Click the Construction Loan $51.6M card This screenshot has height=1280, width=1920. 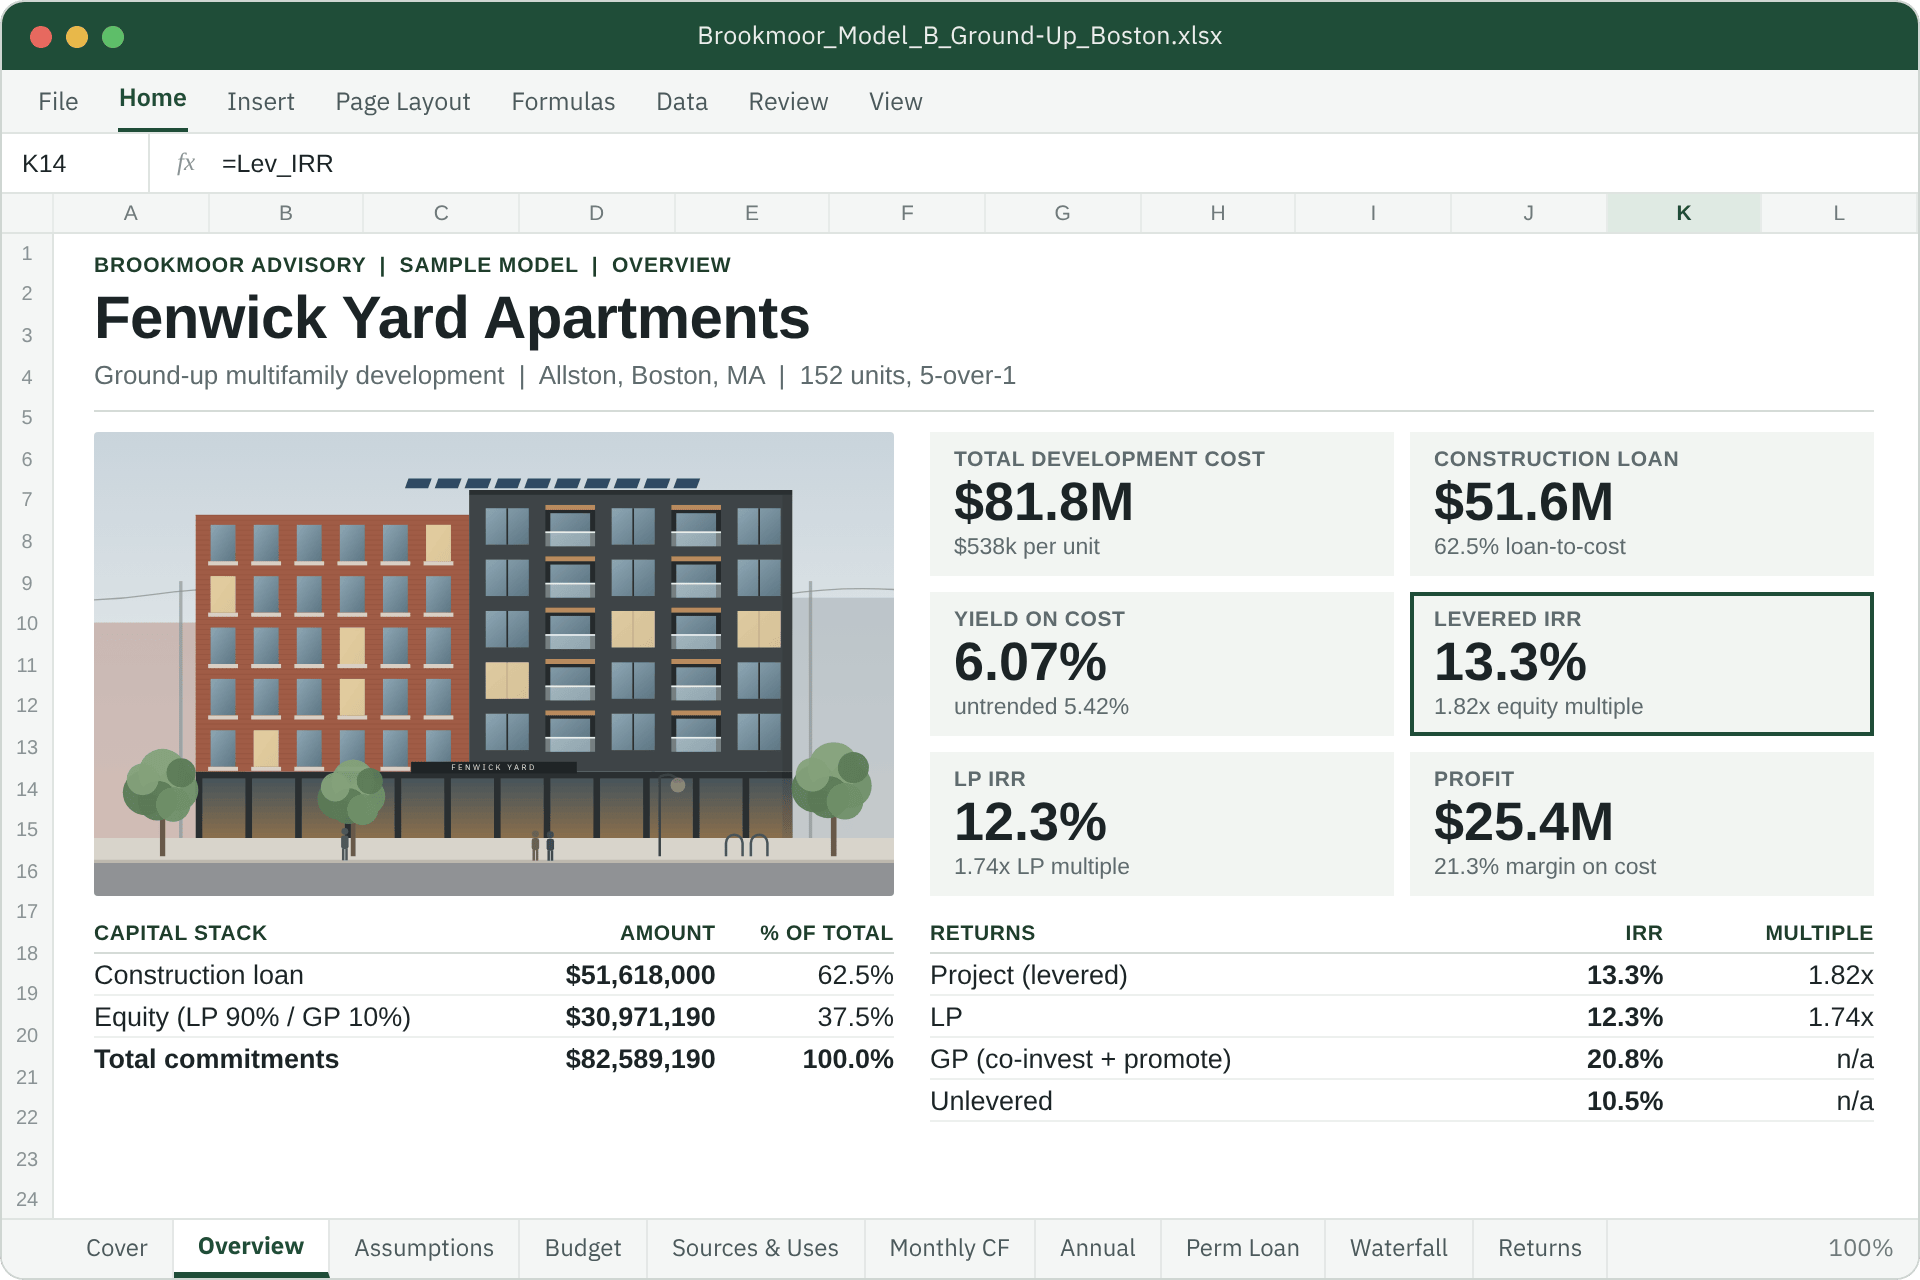point(1642,504)
